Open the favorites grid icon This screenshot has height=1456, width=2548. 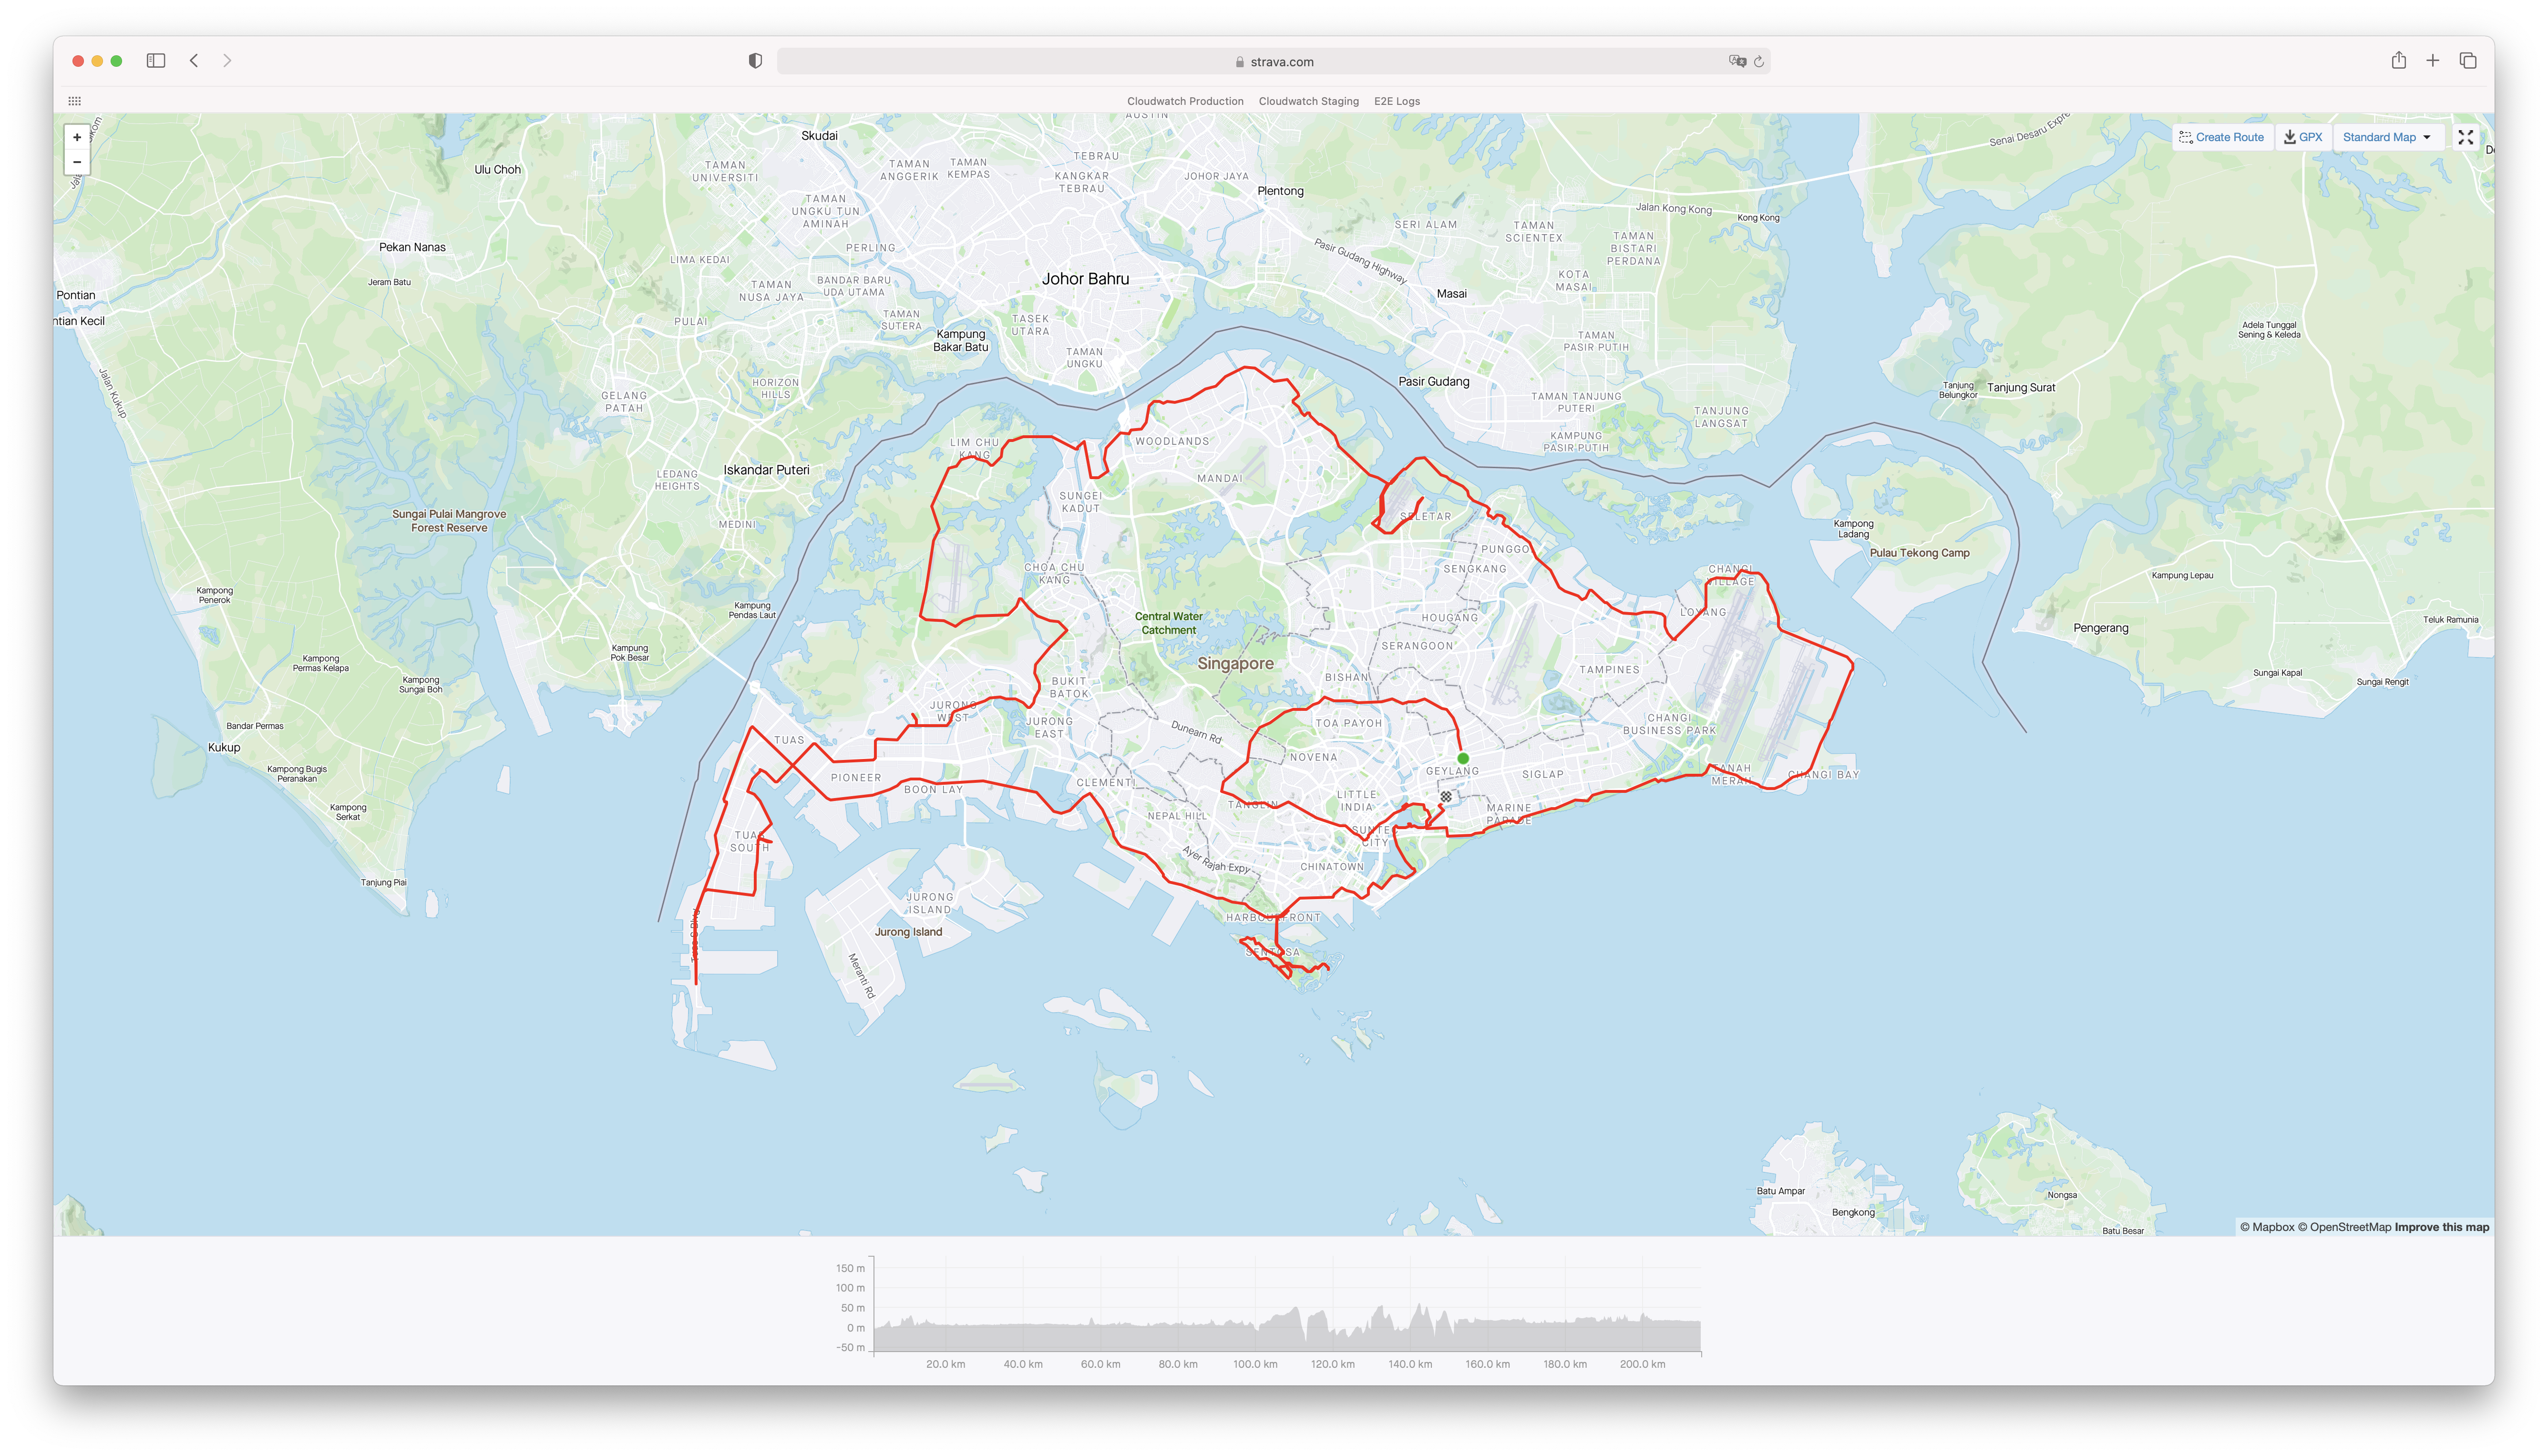click(x=74, y=101)
